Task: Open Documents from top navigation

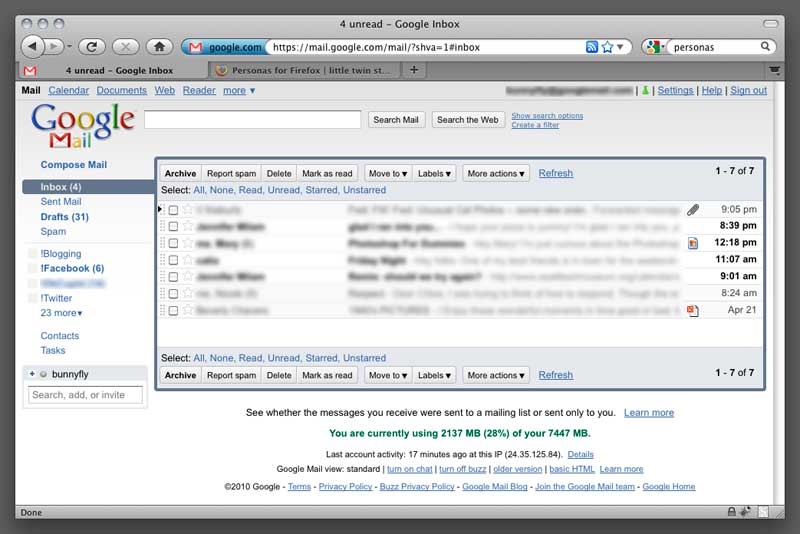Action: pos(121,90)
